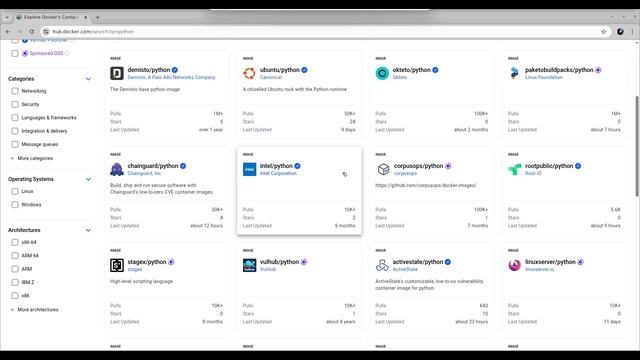Screen dimensions: 640x360
Task: Open the Canonical publisher link
Action: click(271, 78)
